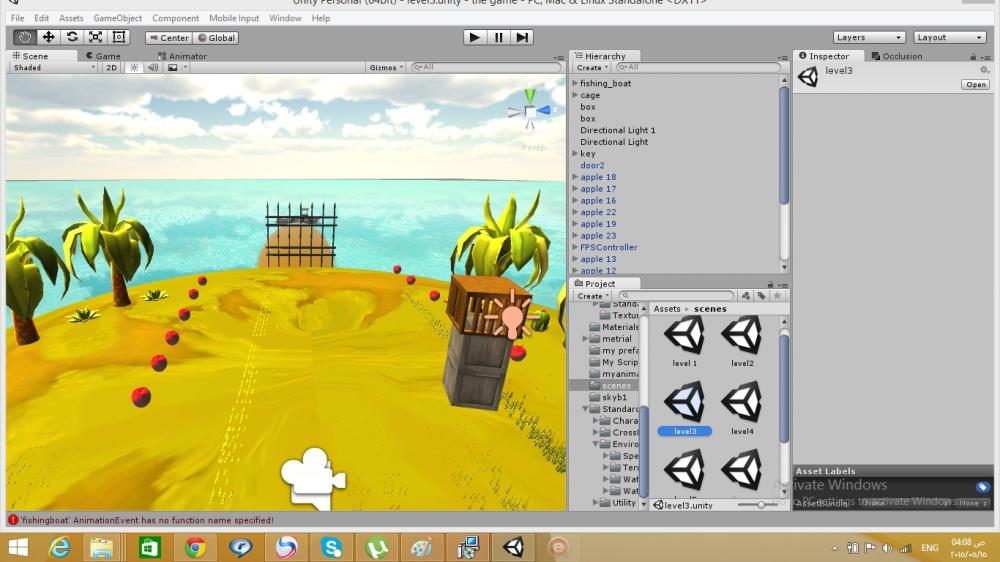Screen dimensions: 1000x562
Task: Switch to the Occlusion tab
Action: [x=897, y=55]
